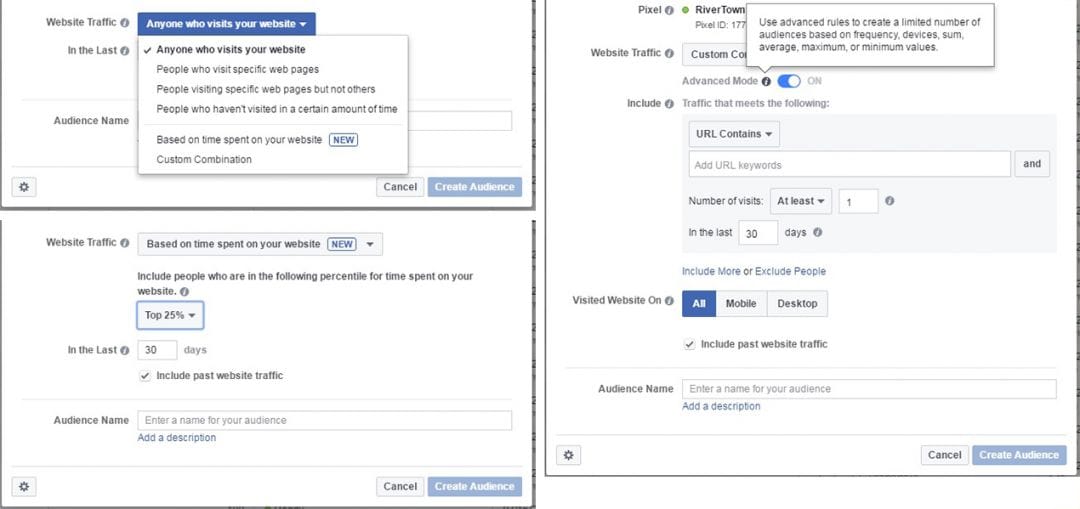This screenshot has height=509, width=1080.
Task: Click Website Traffic info icon in right dialog
Action: point(669,53)
